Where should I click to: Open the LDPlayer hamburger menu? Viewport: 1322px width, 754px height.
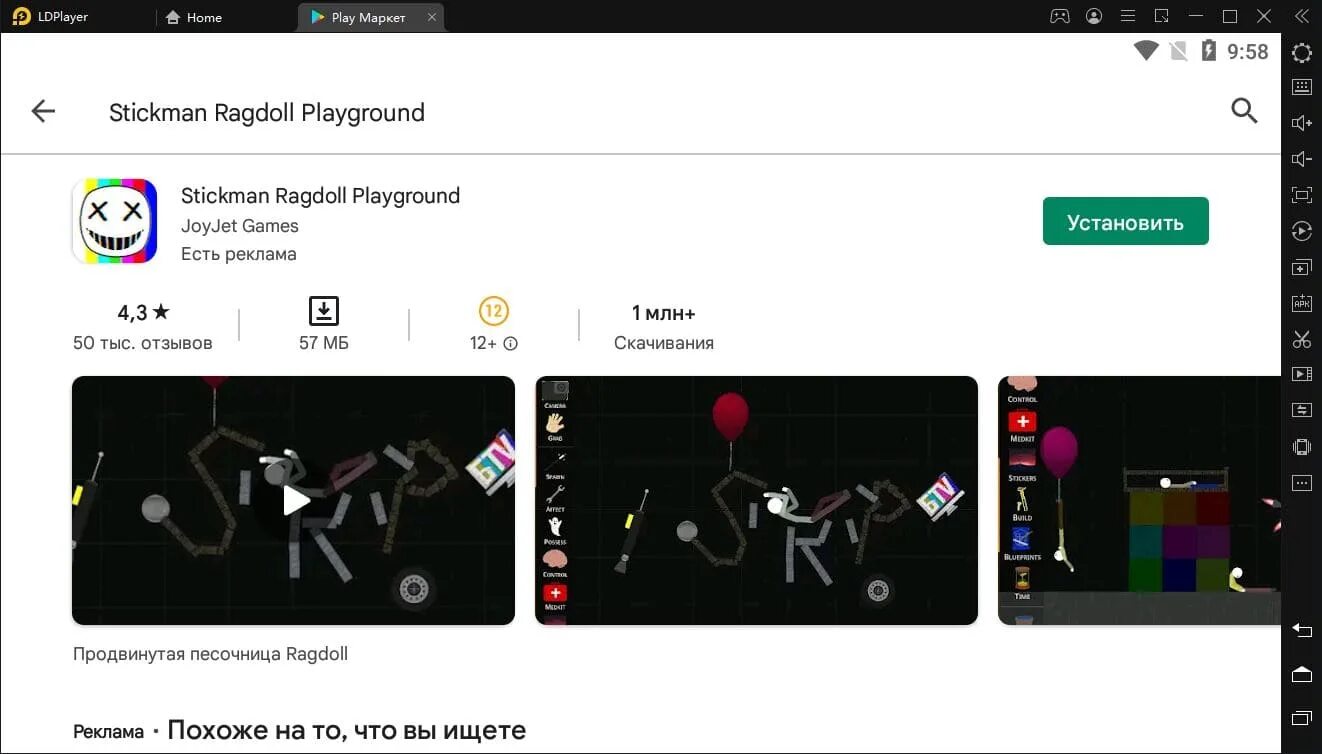[1128, 16]
